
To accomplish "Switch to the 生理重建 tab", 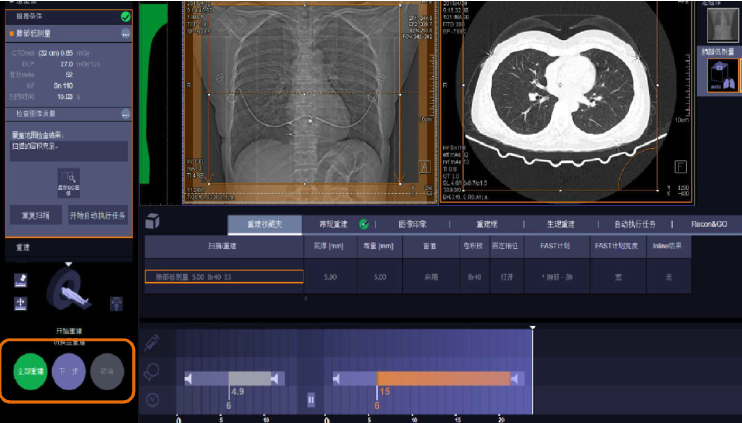I will [561, 224].
